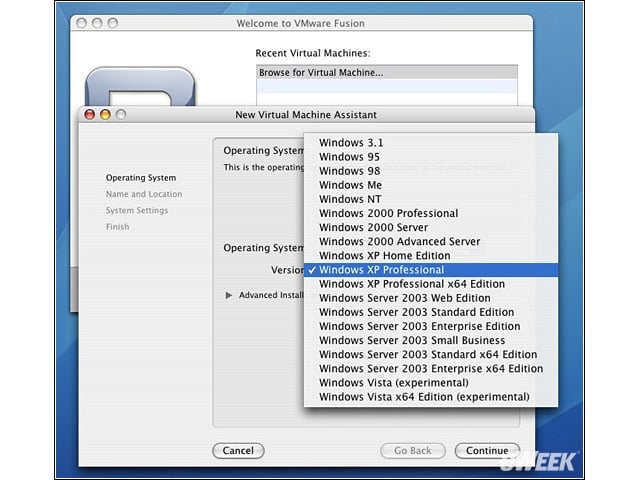640x480 pixels.
Task: Choose Windows 2000 Advanced Server
Action: tap(431, 241)
